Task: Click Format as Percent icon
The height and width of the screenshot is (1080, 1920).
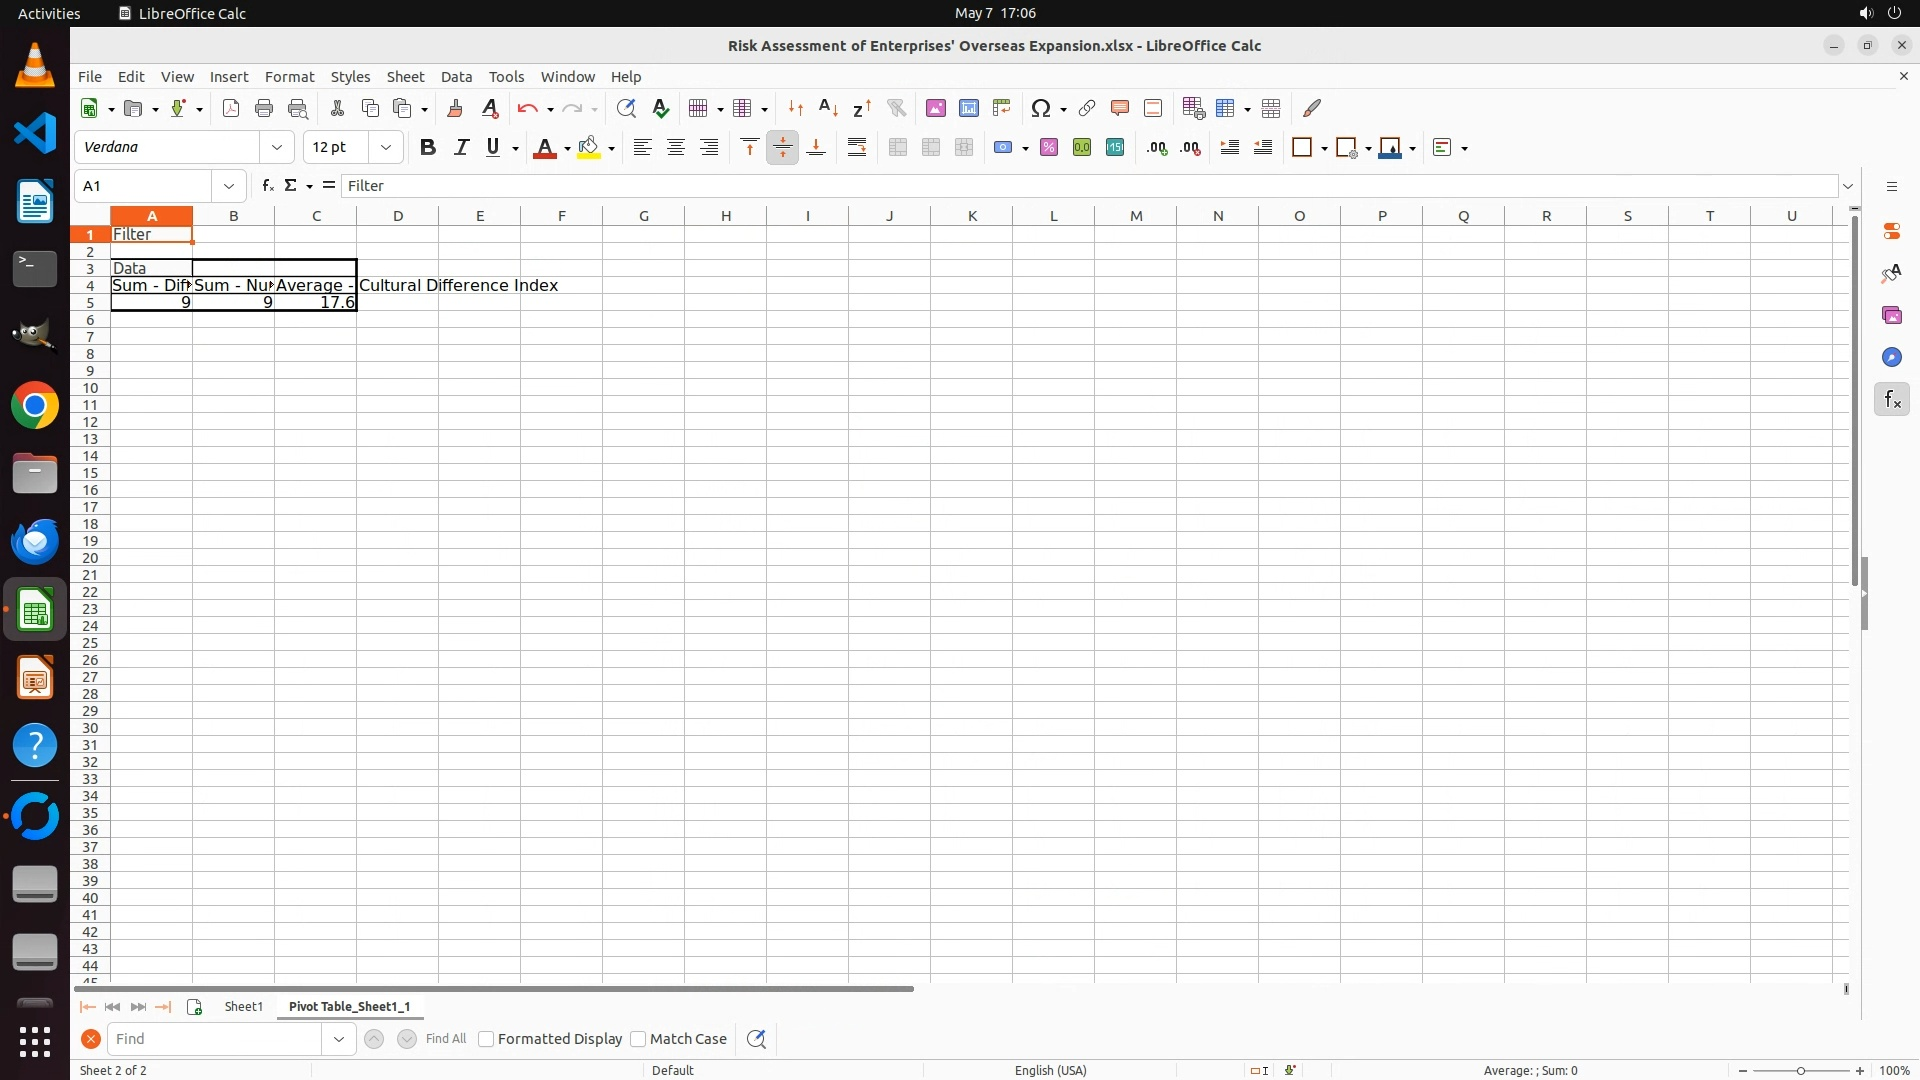Action: (1049, 148)
